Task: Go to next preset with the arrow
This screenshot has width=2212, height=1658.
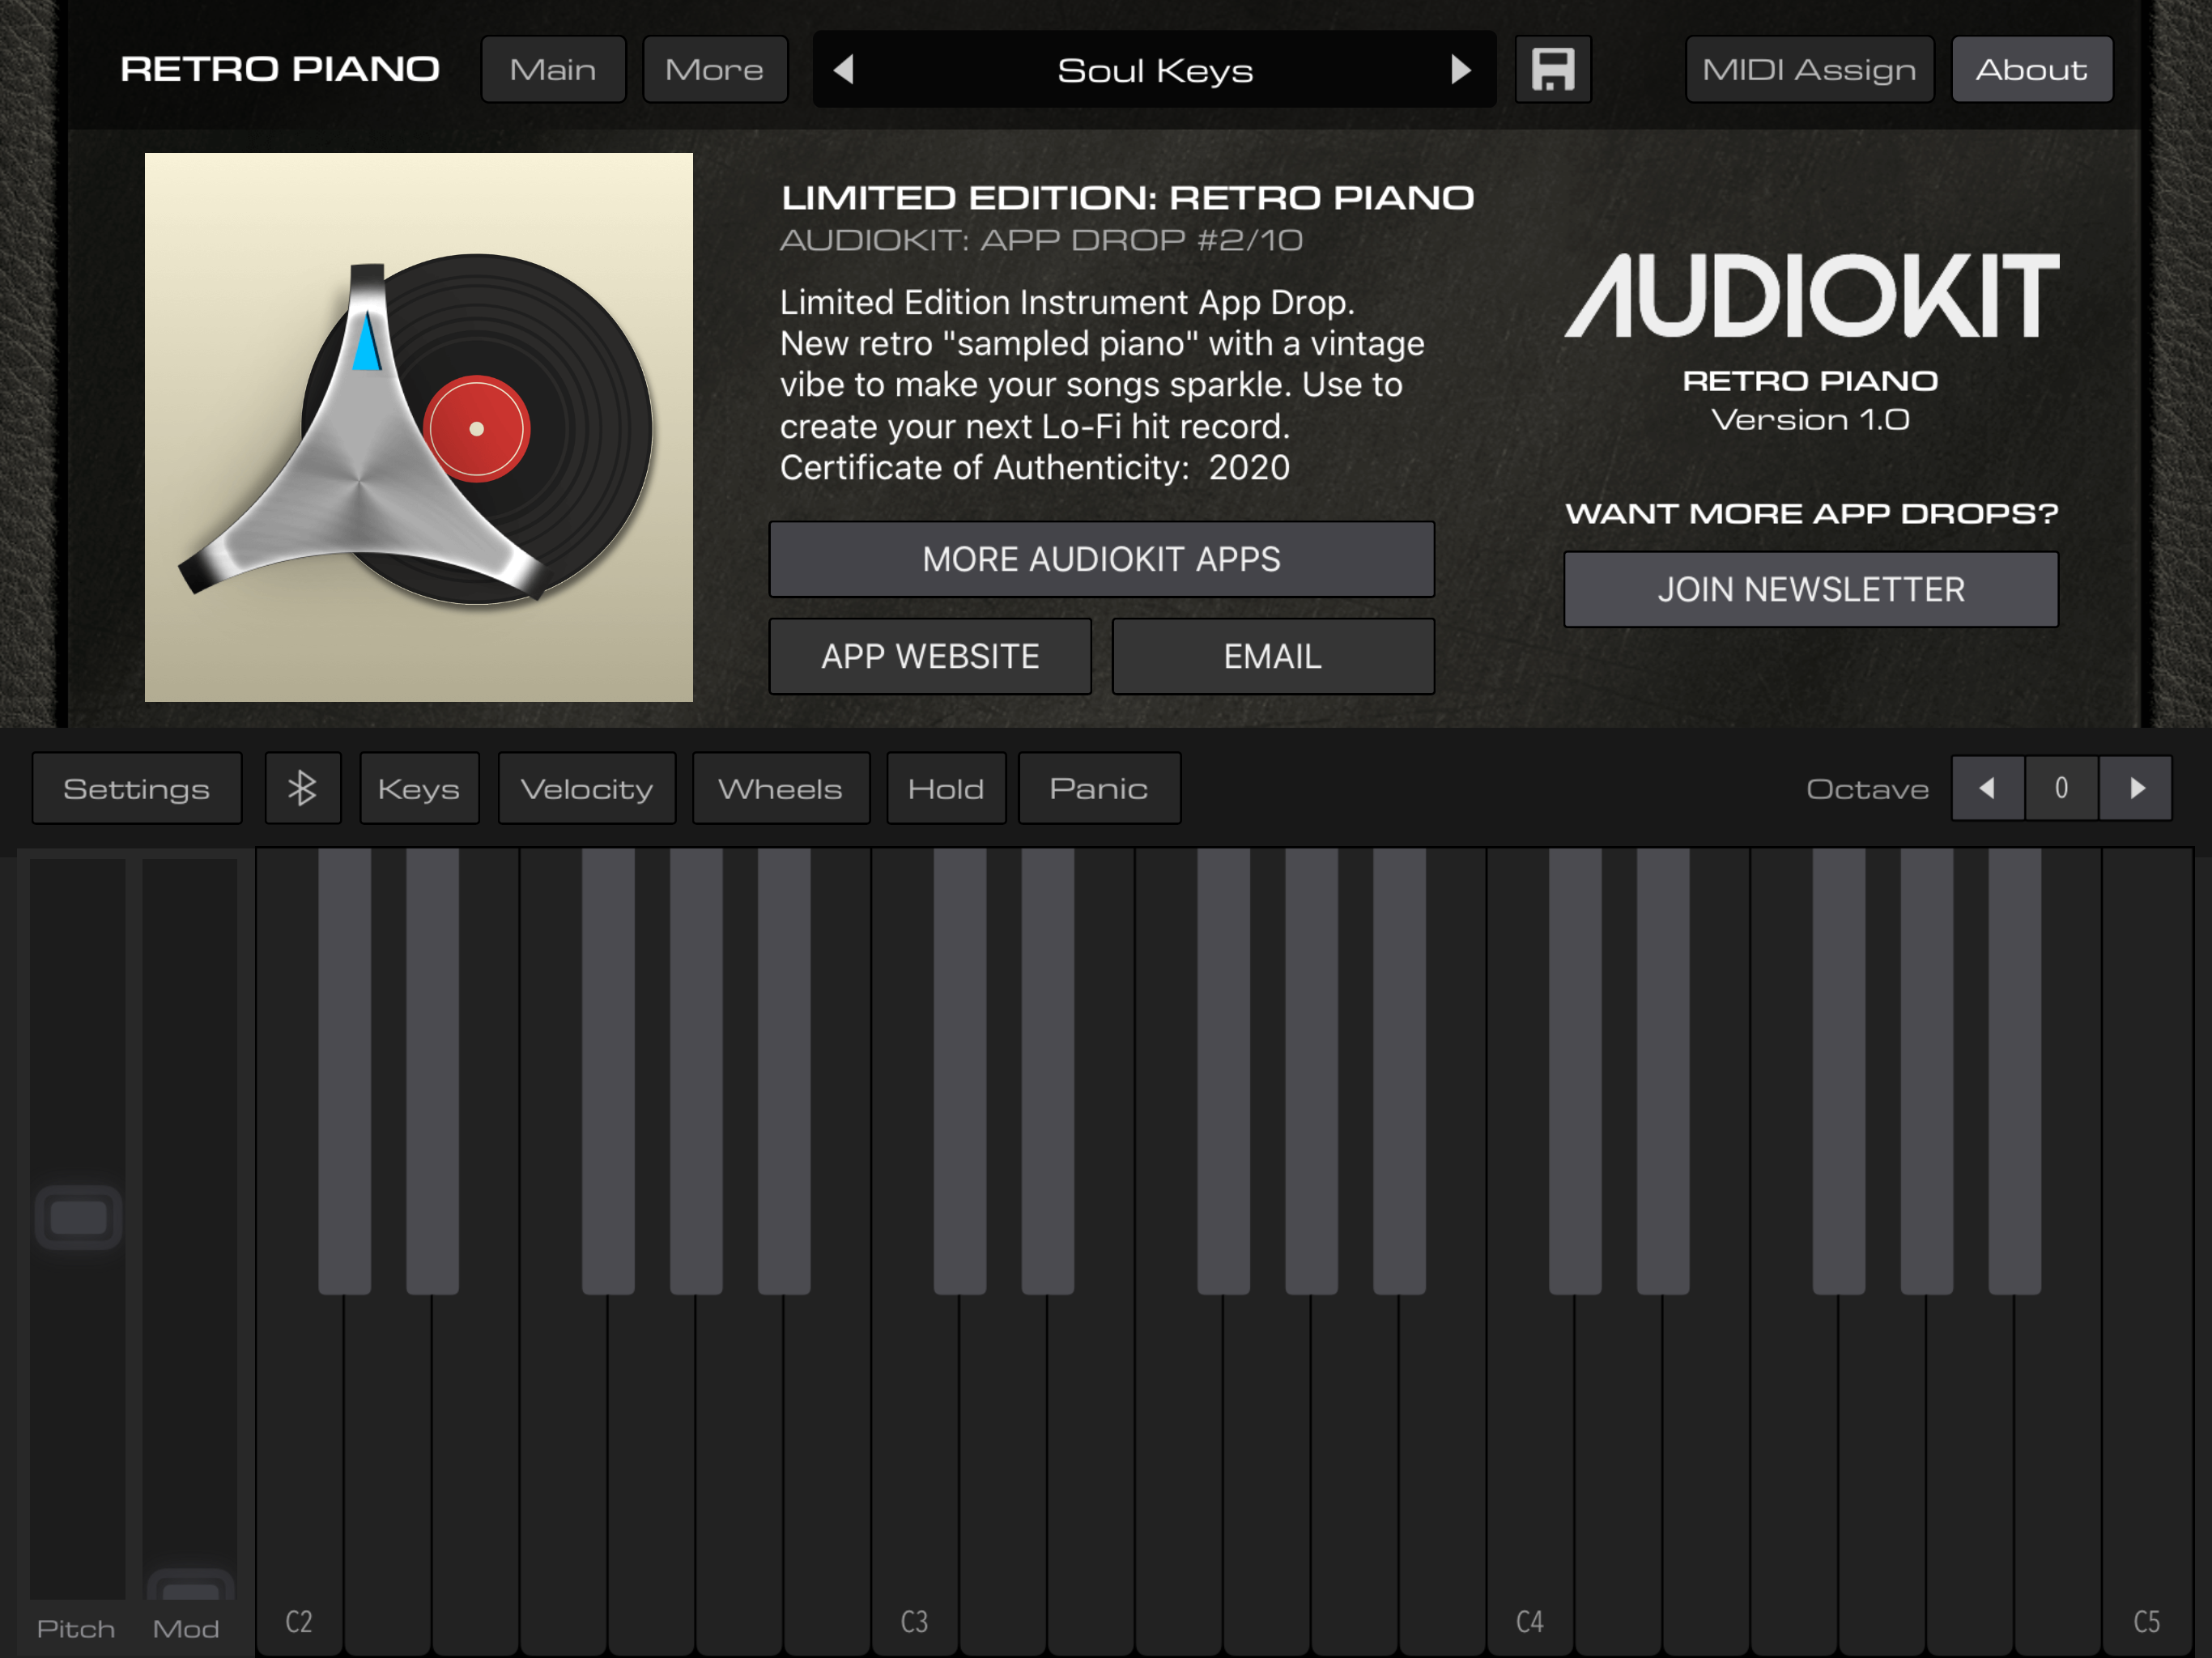Action: click(1460, 69)
